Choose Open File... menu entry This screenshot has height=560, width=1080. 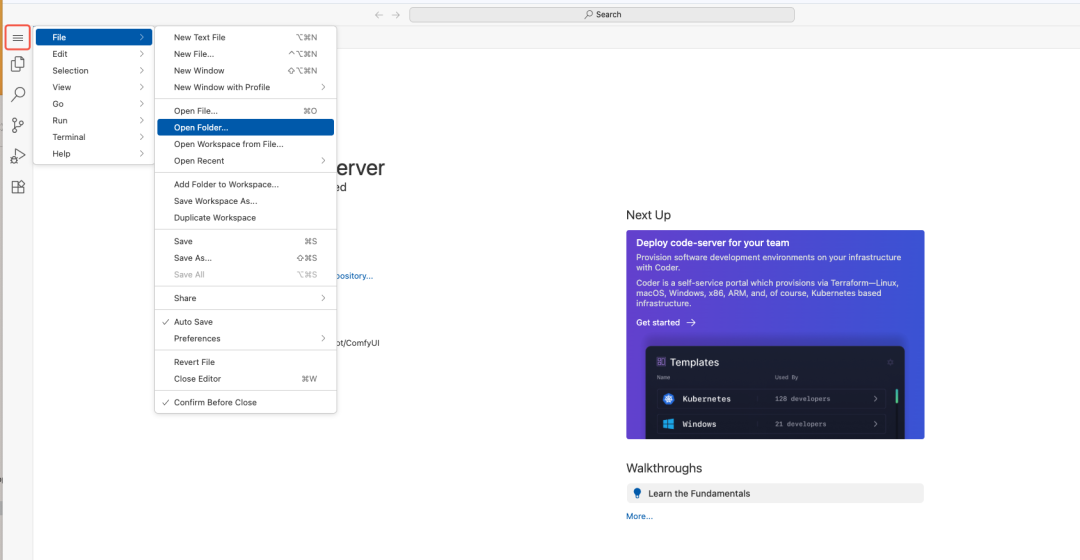[x=245, y=111]
